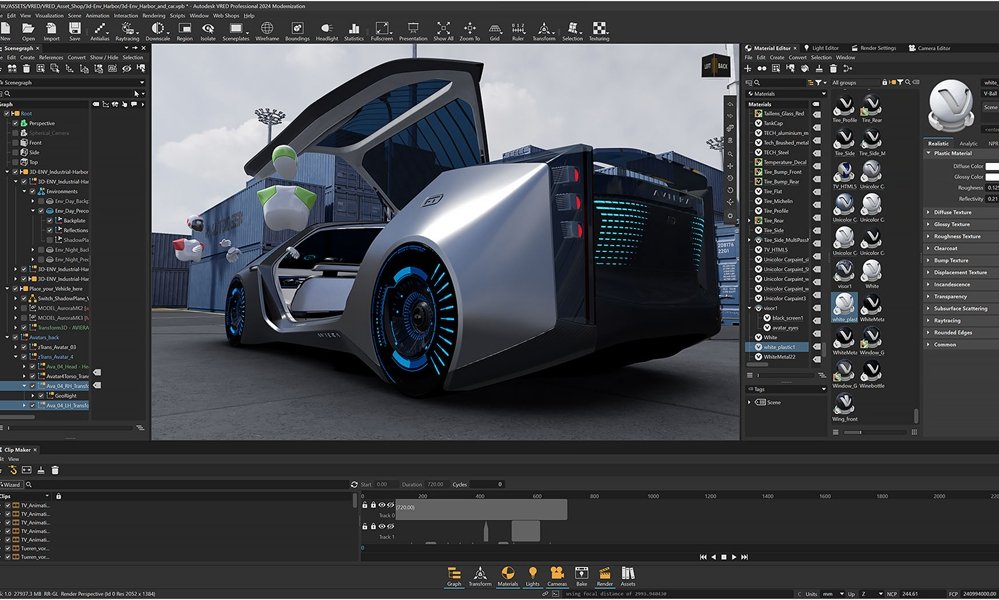Viewport: 999px width, 600px height.
Task: Toggle checkbox of Backplate node in Scenegraph
Action: [50, 220]
